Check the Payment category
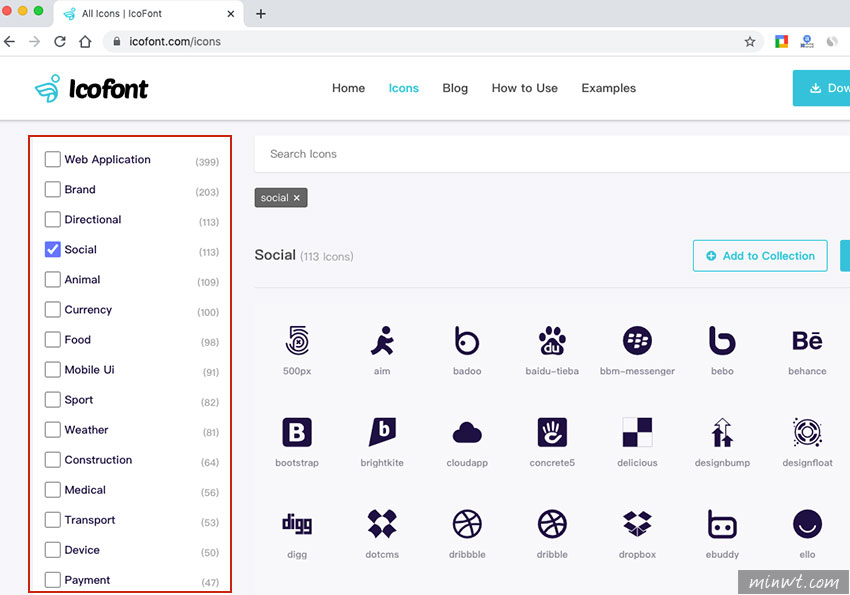This screenshot has width=850, height=595. click(53, 580)
